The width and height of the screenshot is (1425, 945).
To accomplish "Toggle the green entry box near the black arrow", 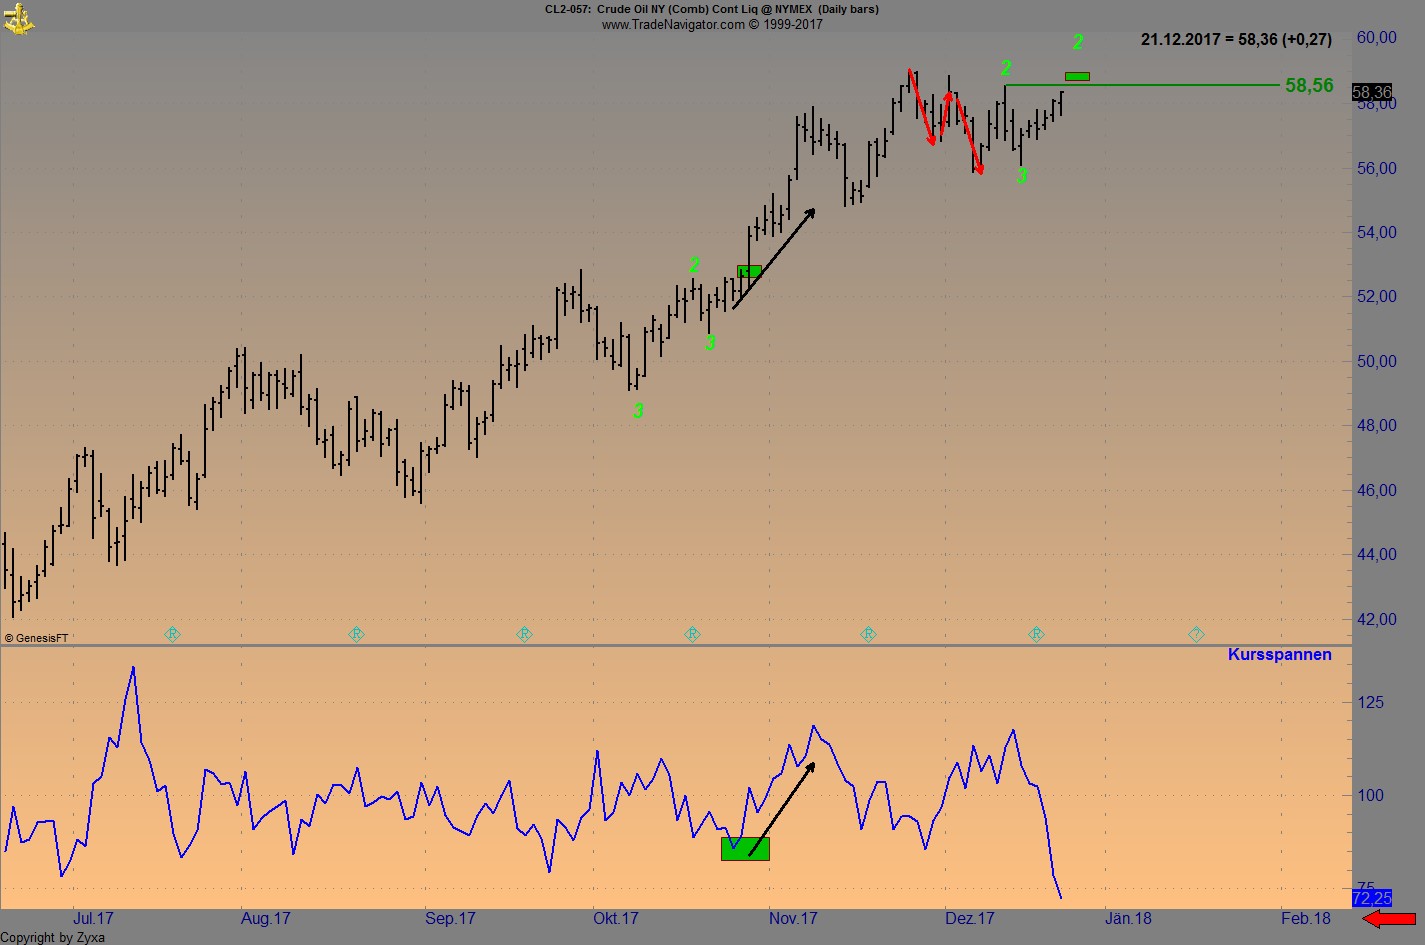I will coord(750,271).
